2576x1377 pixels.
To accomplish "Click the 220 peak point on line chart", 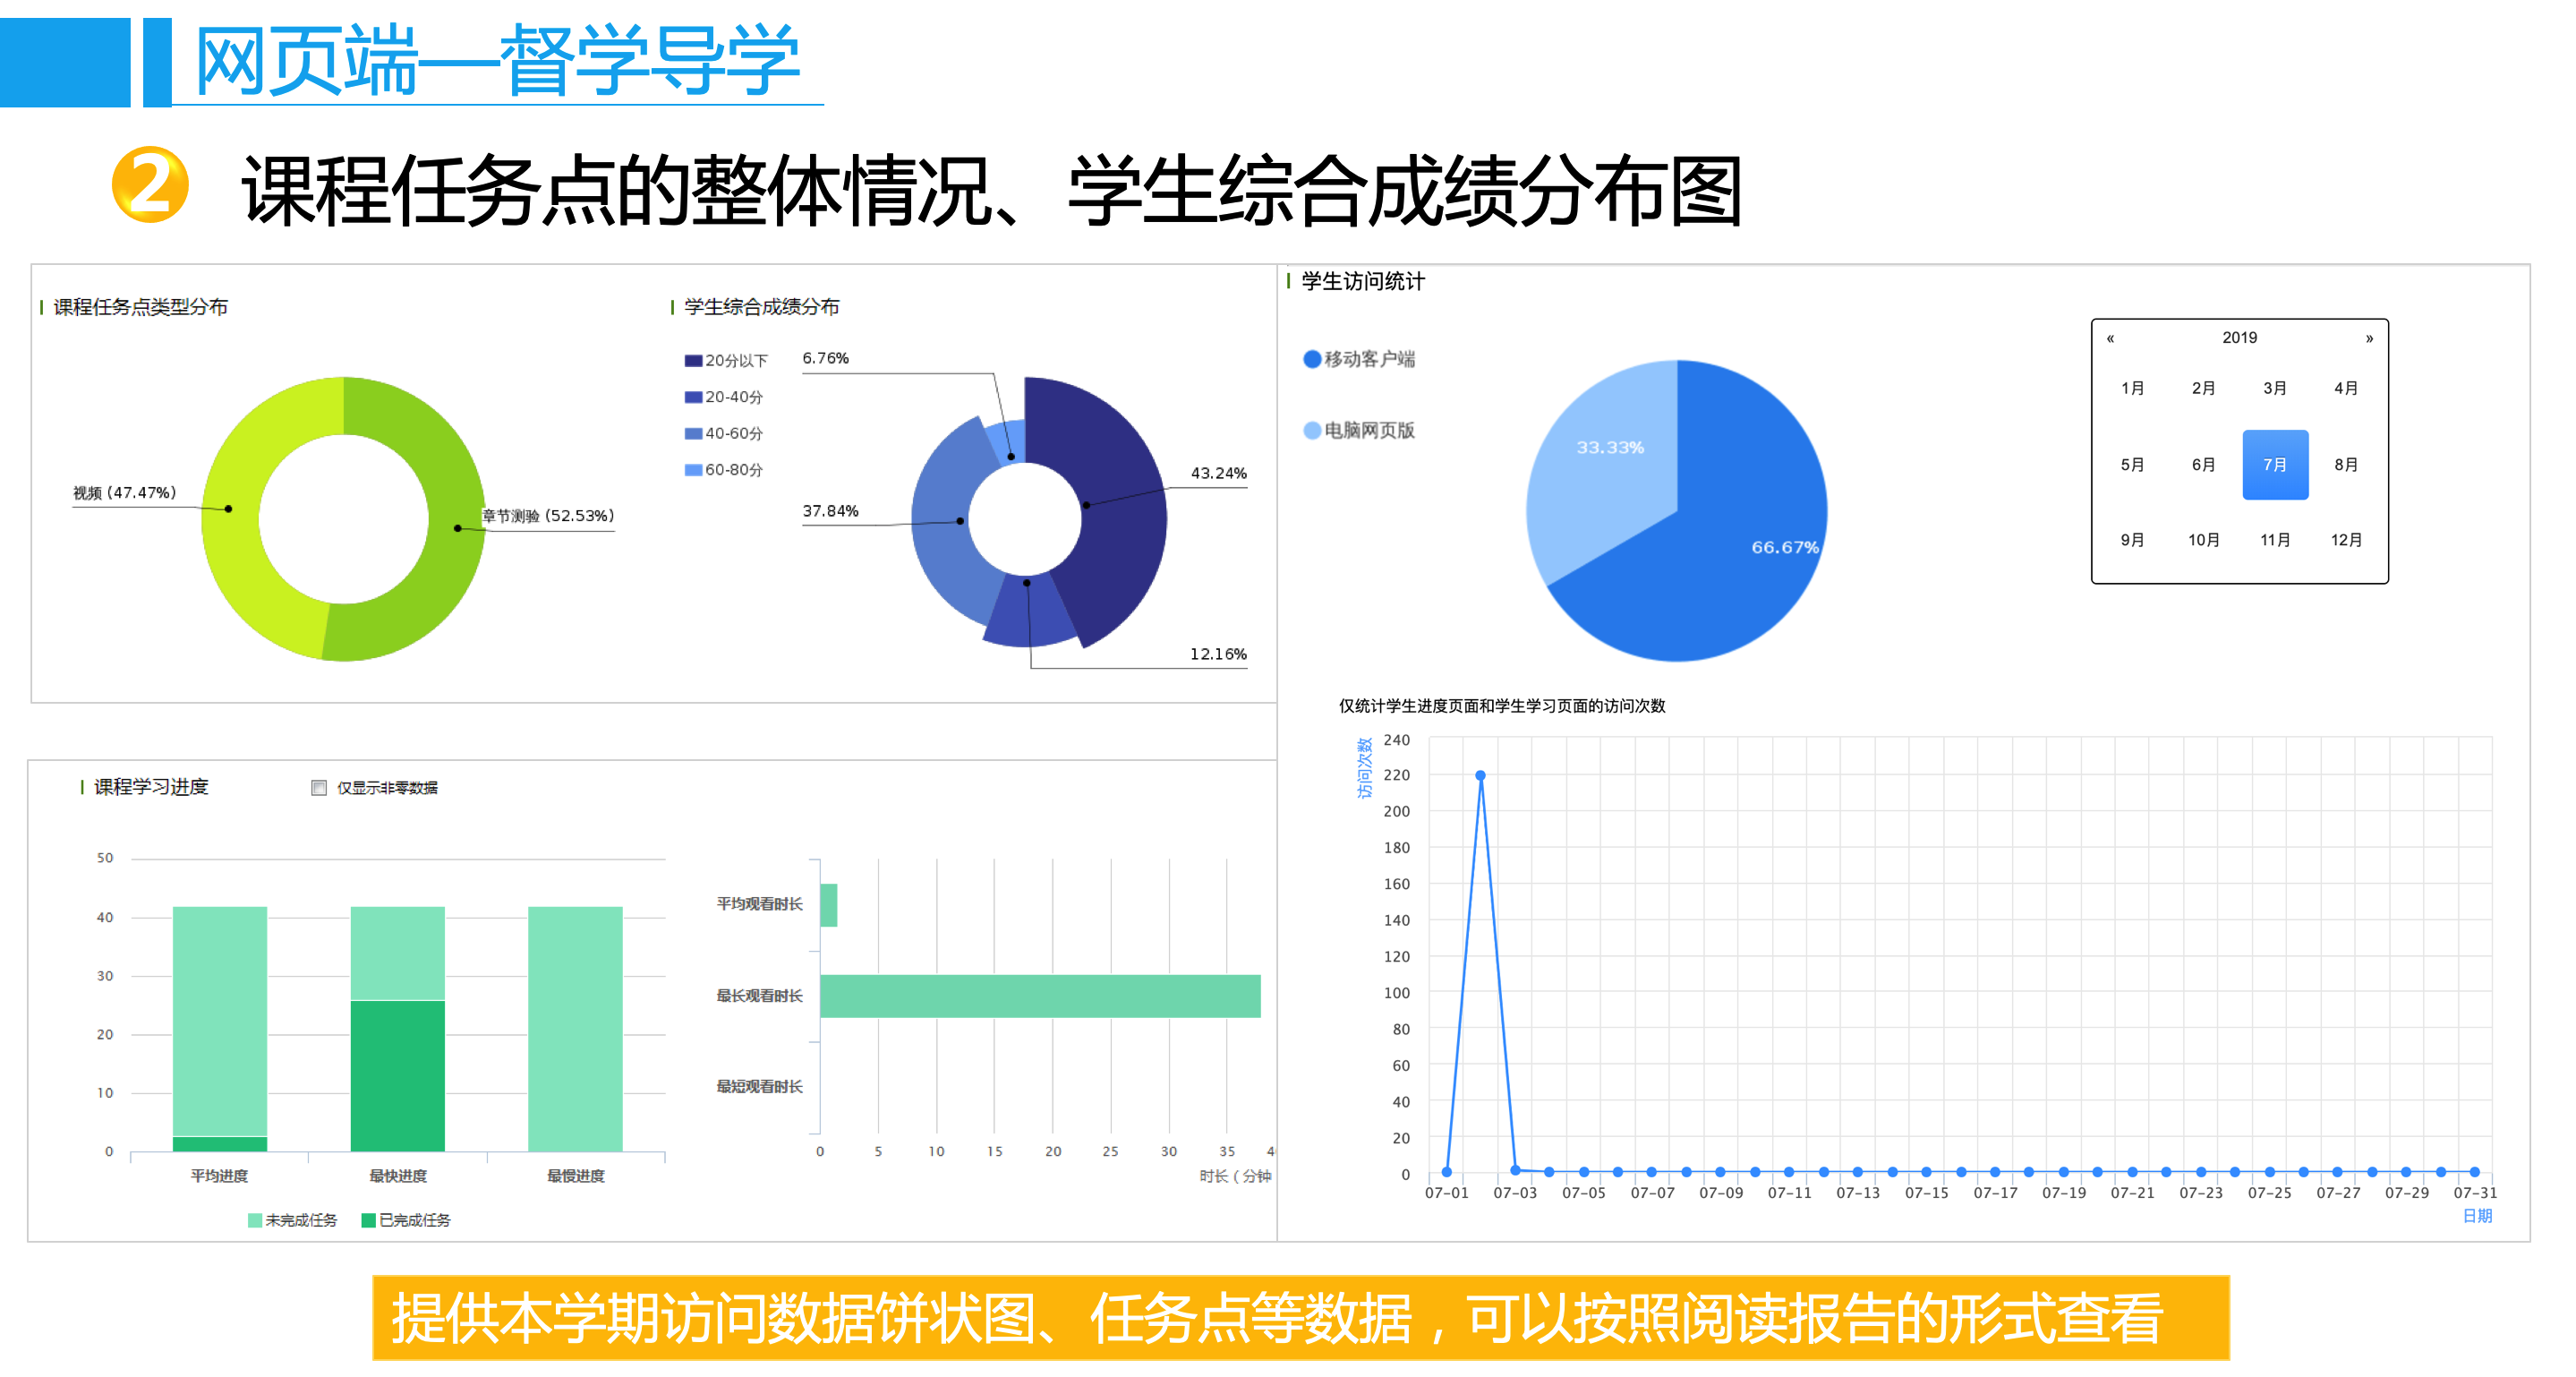I will click(x=1480, y=775).
